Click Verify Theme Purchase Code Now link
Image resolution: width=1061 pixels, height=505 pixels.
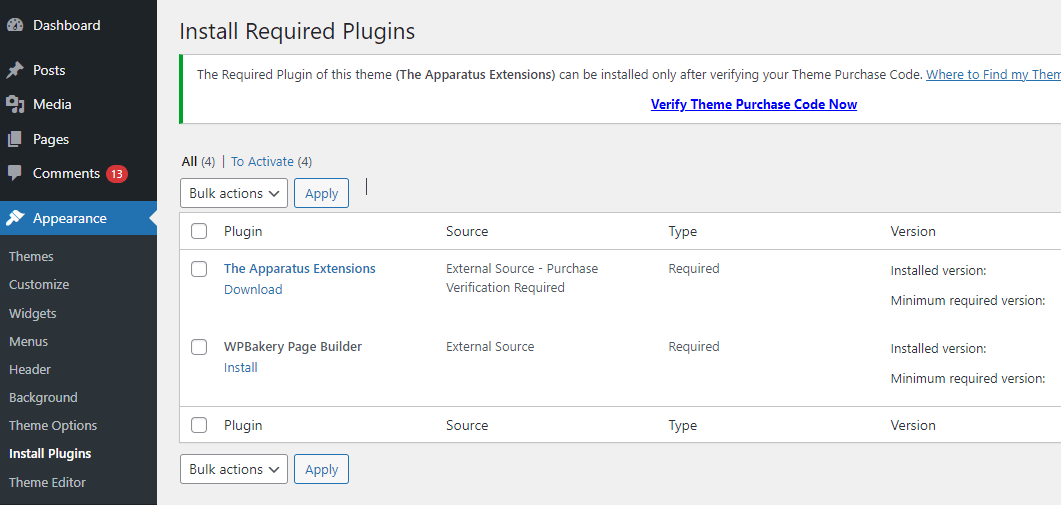[x=753, y=104]
